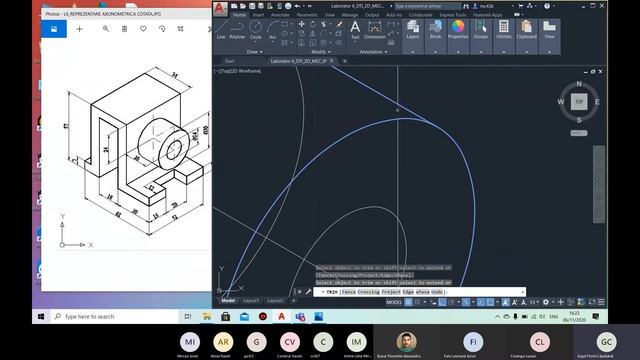Open the Express Tools ribbon tab
Viewport: 640px width, 360px height.
(453, 15)
